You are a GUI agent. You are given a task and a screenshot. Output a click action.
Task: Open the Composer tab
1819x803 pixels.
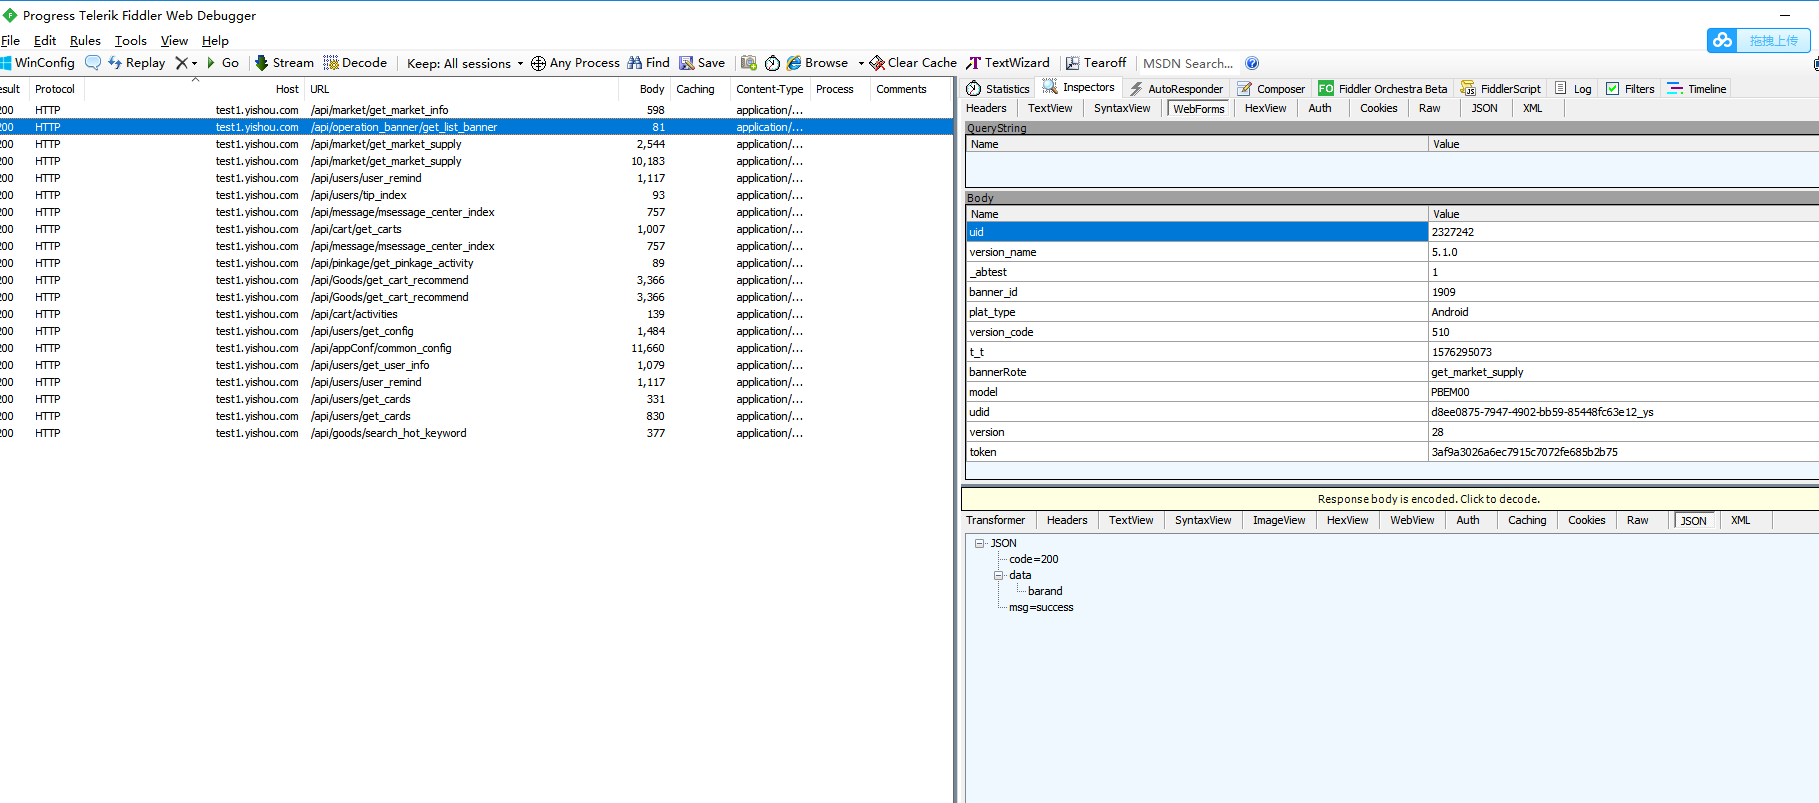coord(1271,89)
